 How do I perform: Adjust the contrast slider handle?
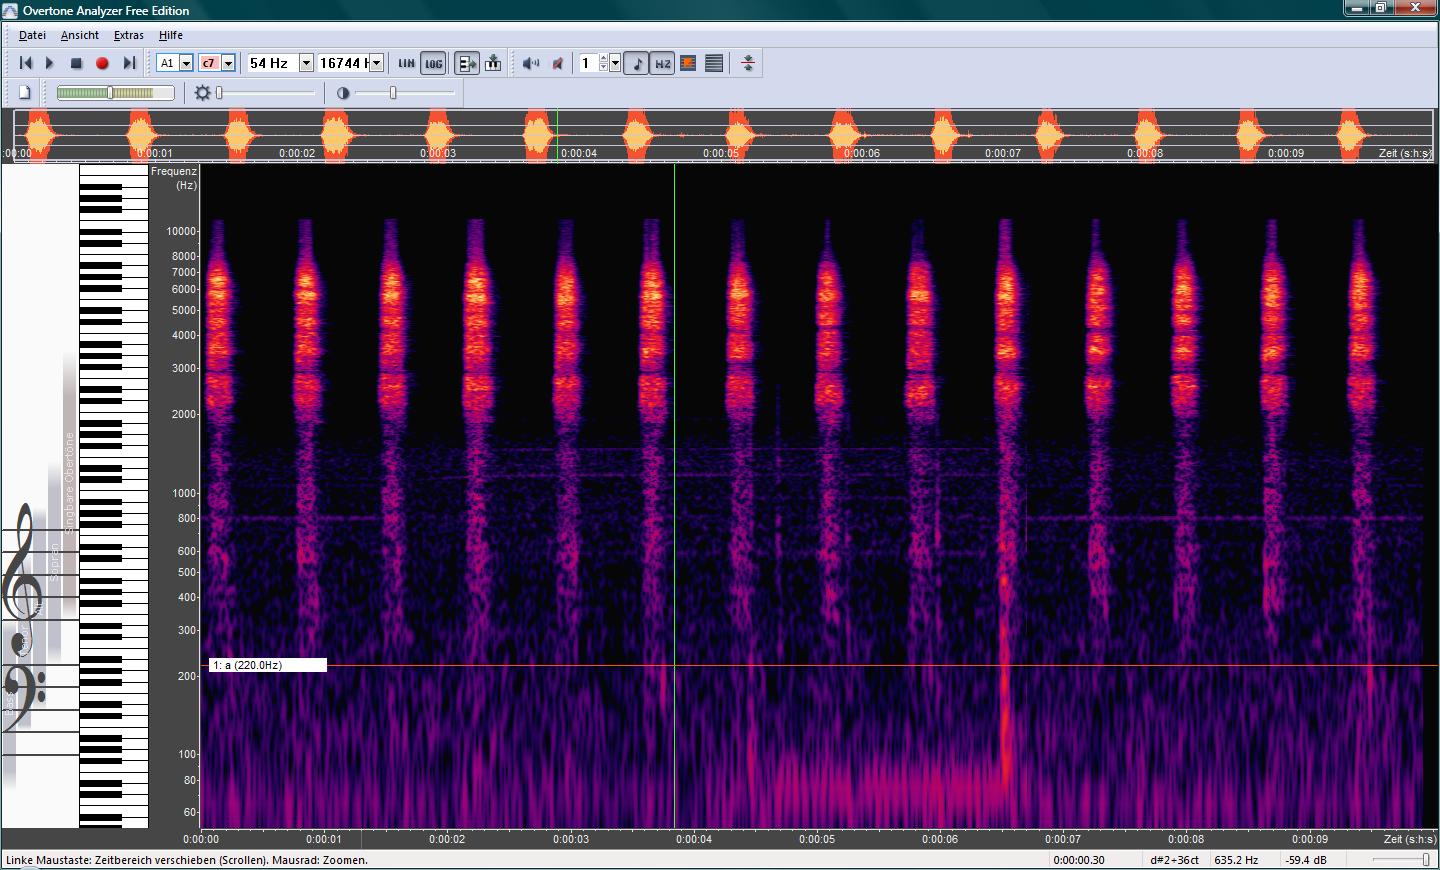[393, 93]
